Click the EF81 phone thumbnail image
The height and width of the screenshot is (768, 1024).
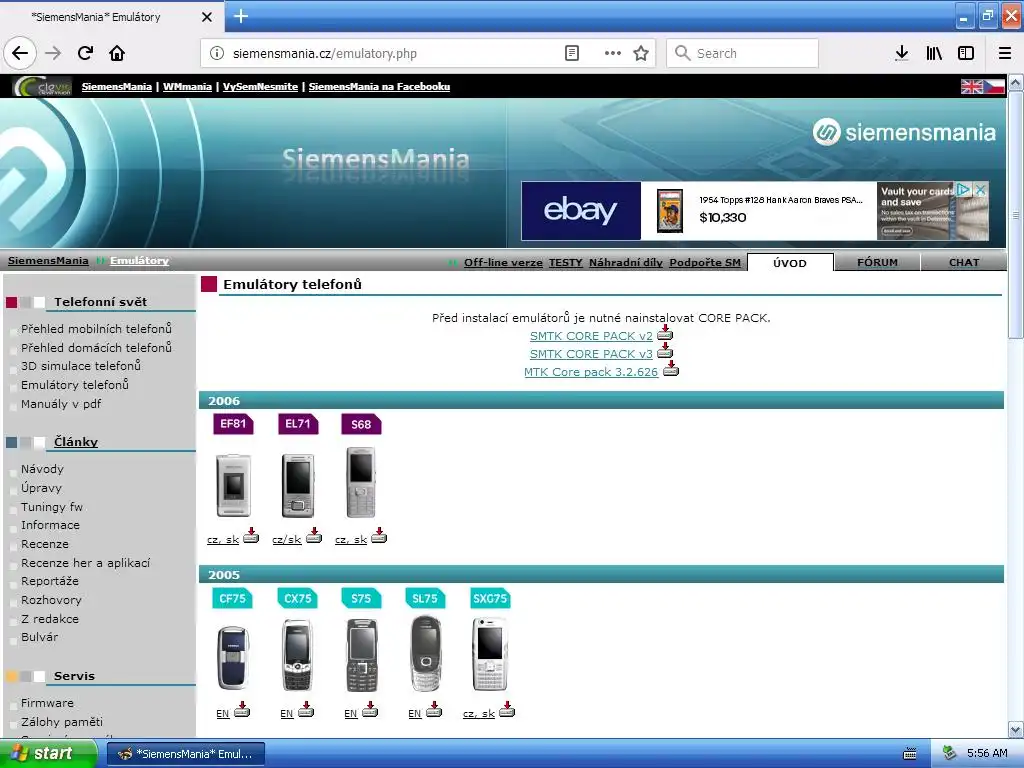233,485
